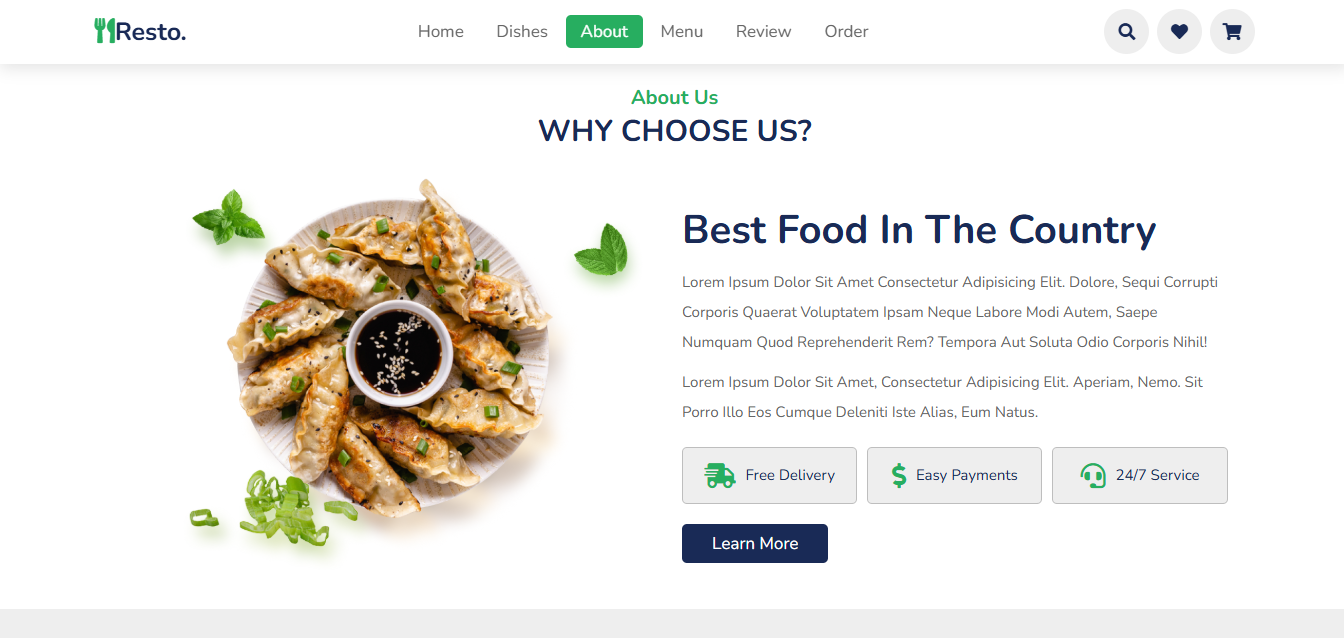Select the 24/7 Service box
The width and height of the screenshot is (1344, 638).
coord(1140,475)
